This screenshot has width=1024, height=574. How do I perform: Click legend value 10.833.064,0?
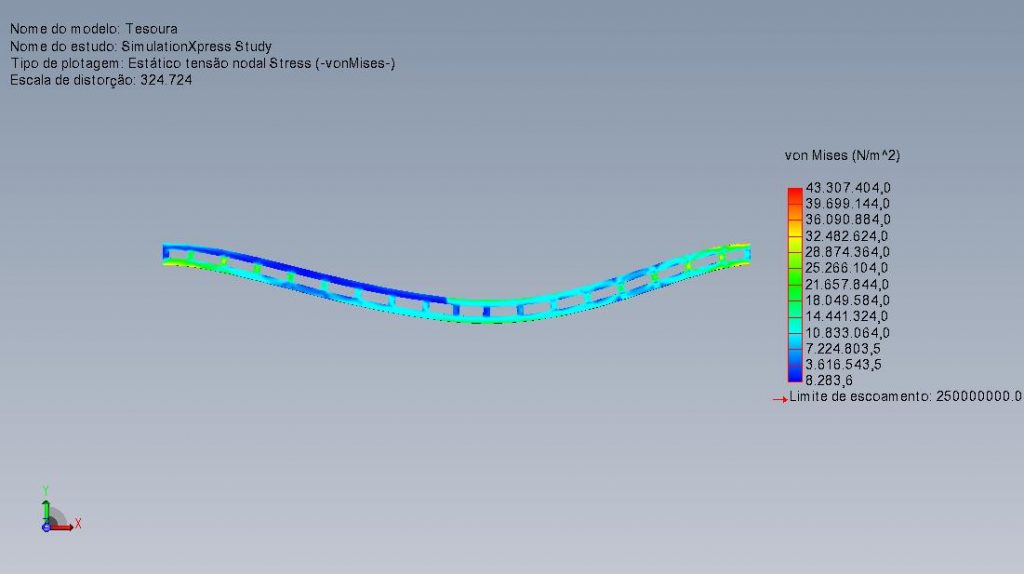[x=848, y=333]
